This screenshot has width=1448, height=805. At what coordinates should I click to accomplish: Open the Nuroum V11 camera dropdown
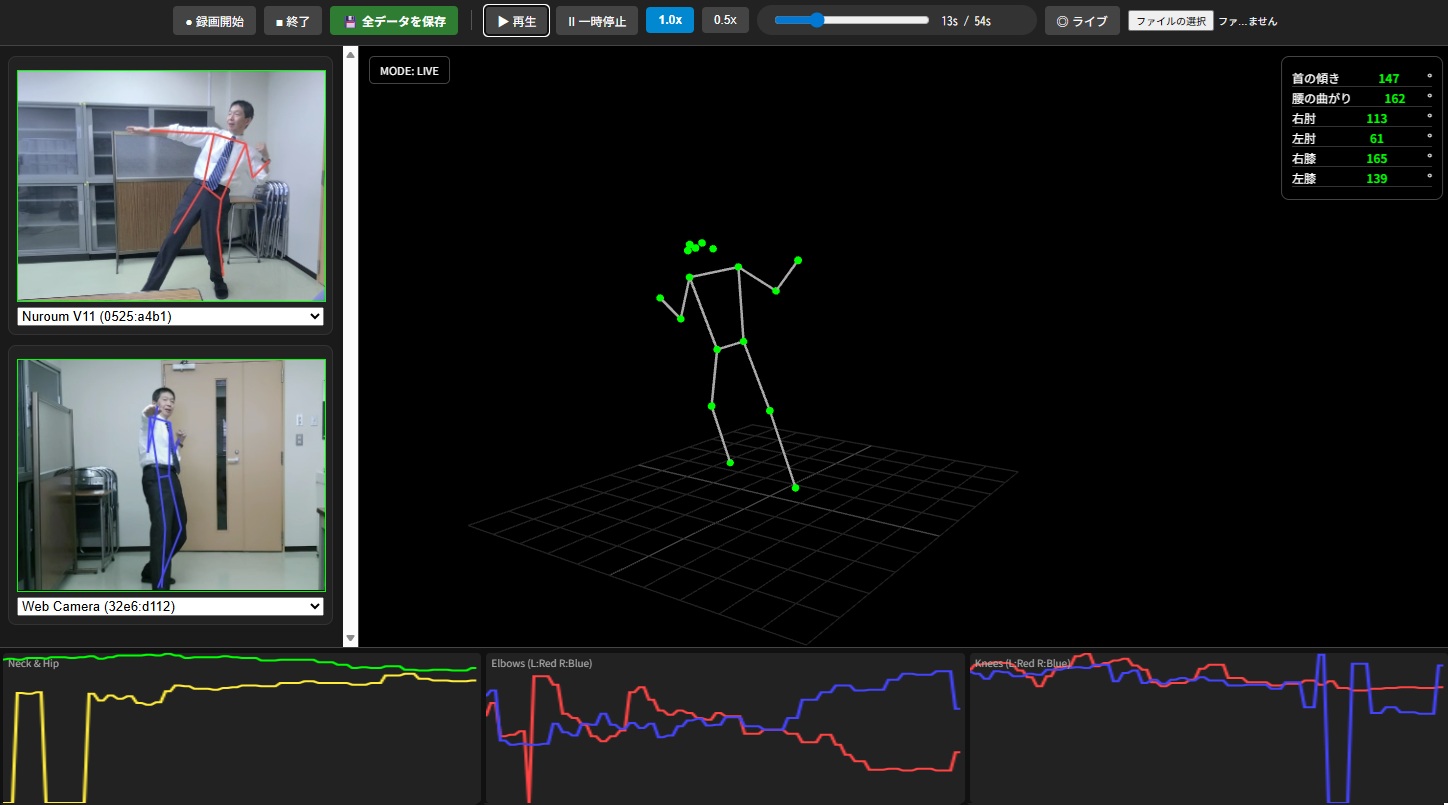171,316
